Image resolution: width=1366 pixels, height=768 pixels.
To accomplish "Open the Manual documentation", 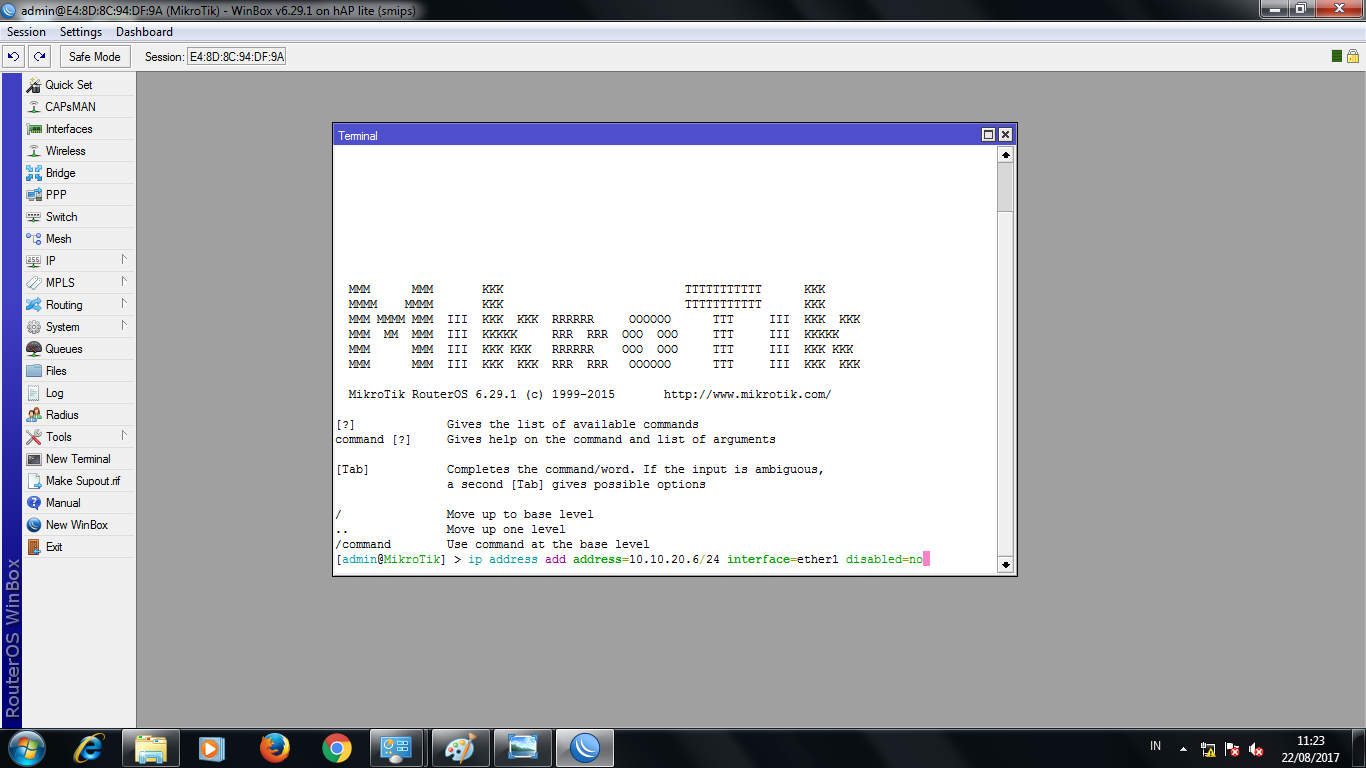I will tap(64, 502).
